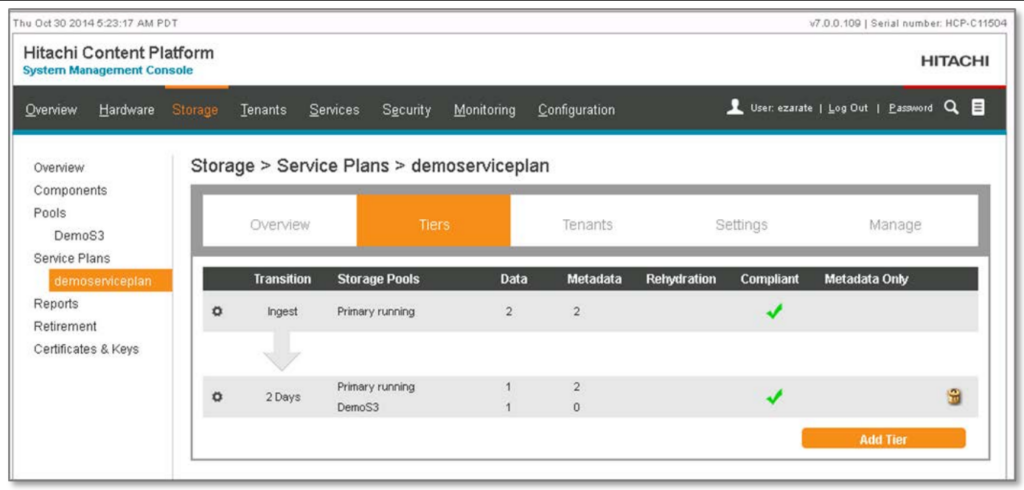Open Pools in the sidebar
The width and height of the screenshot is (1024, 490).
pyautogui.click(x=50, y=213)
